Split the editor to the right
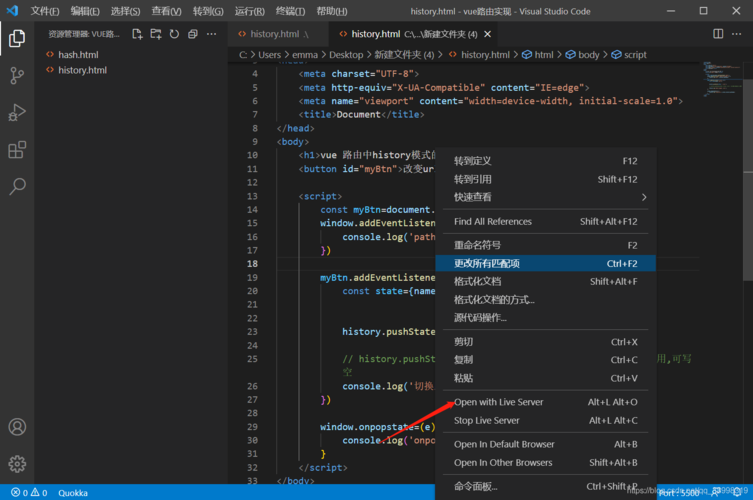 pyautogui.click(x=718, y=34)
